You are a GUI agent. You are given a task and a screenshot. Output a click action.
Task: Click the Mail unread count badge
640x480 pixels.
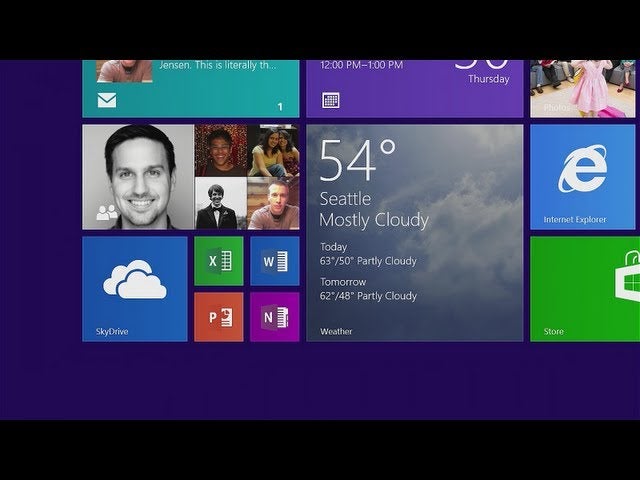[x=280, y=106]
